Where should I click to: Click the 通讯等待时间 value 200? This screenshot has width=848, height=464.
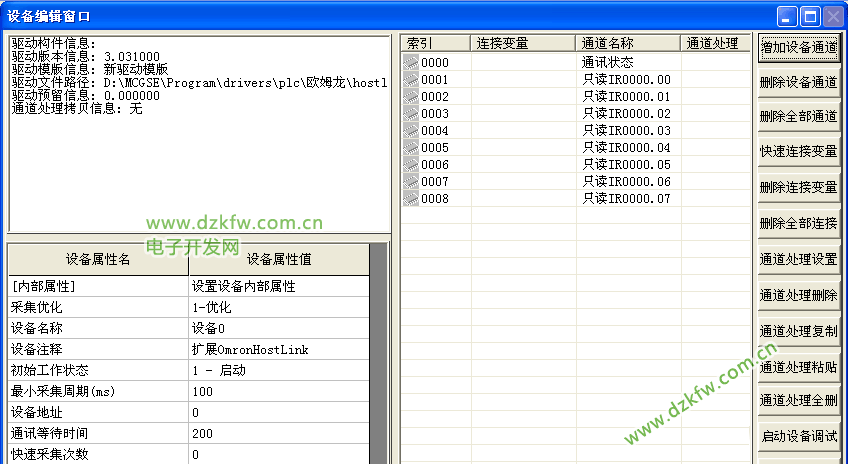tap(278, 434)
